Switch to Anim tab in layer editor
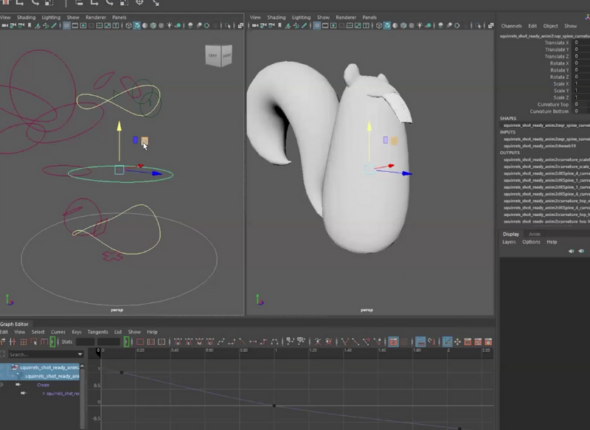 tap(535, 234)
